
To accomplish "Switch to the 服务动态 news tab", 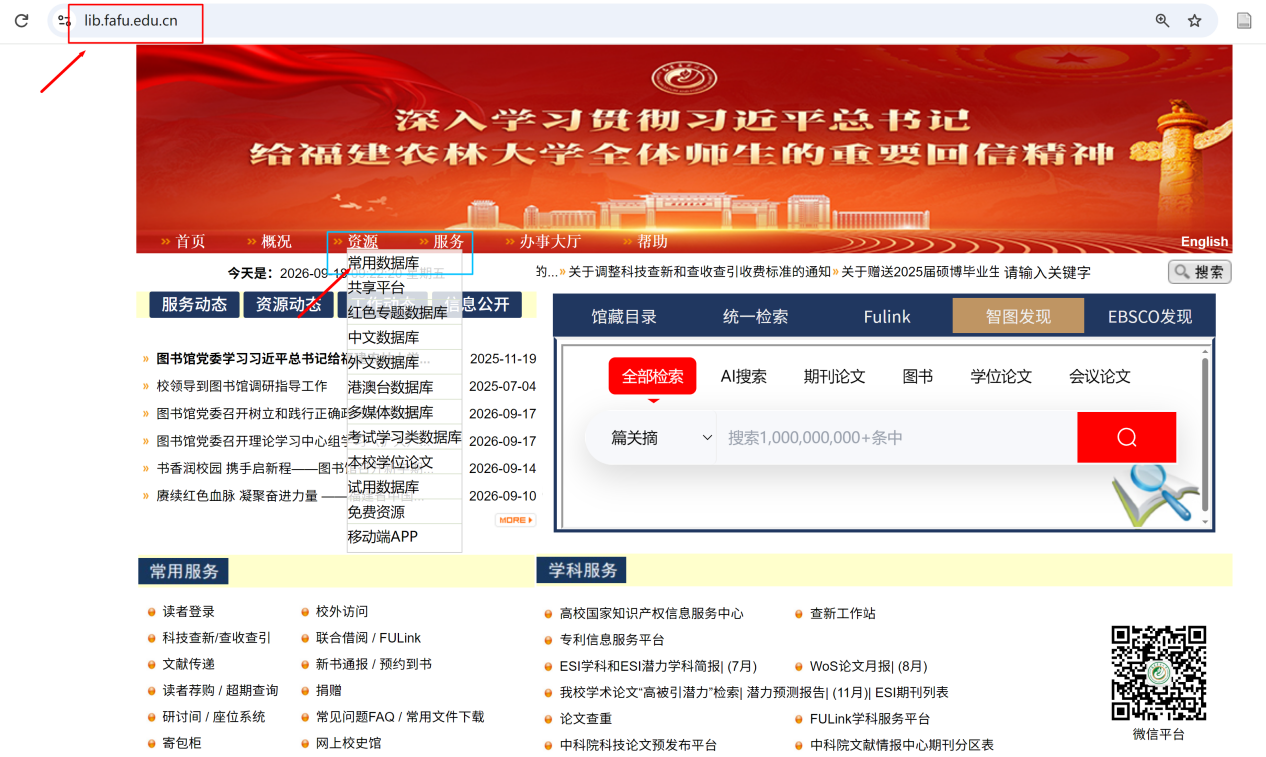I will point(194,305).
